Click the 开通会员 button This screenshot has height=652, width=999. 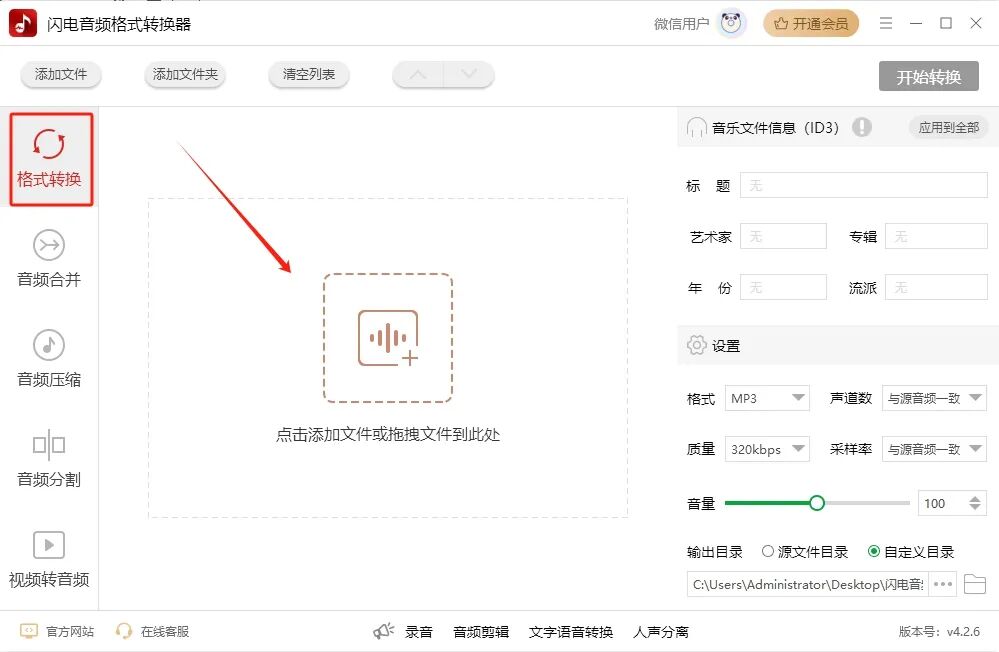[x=810, y=24]
